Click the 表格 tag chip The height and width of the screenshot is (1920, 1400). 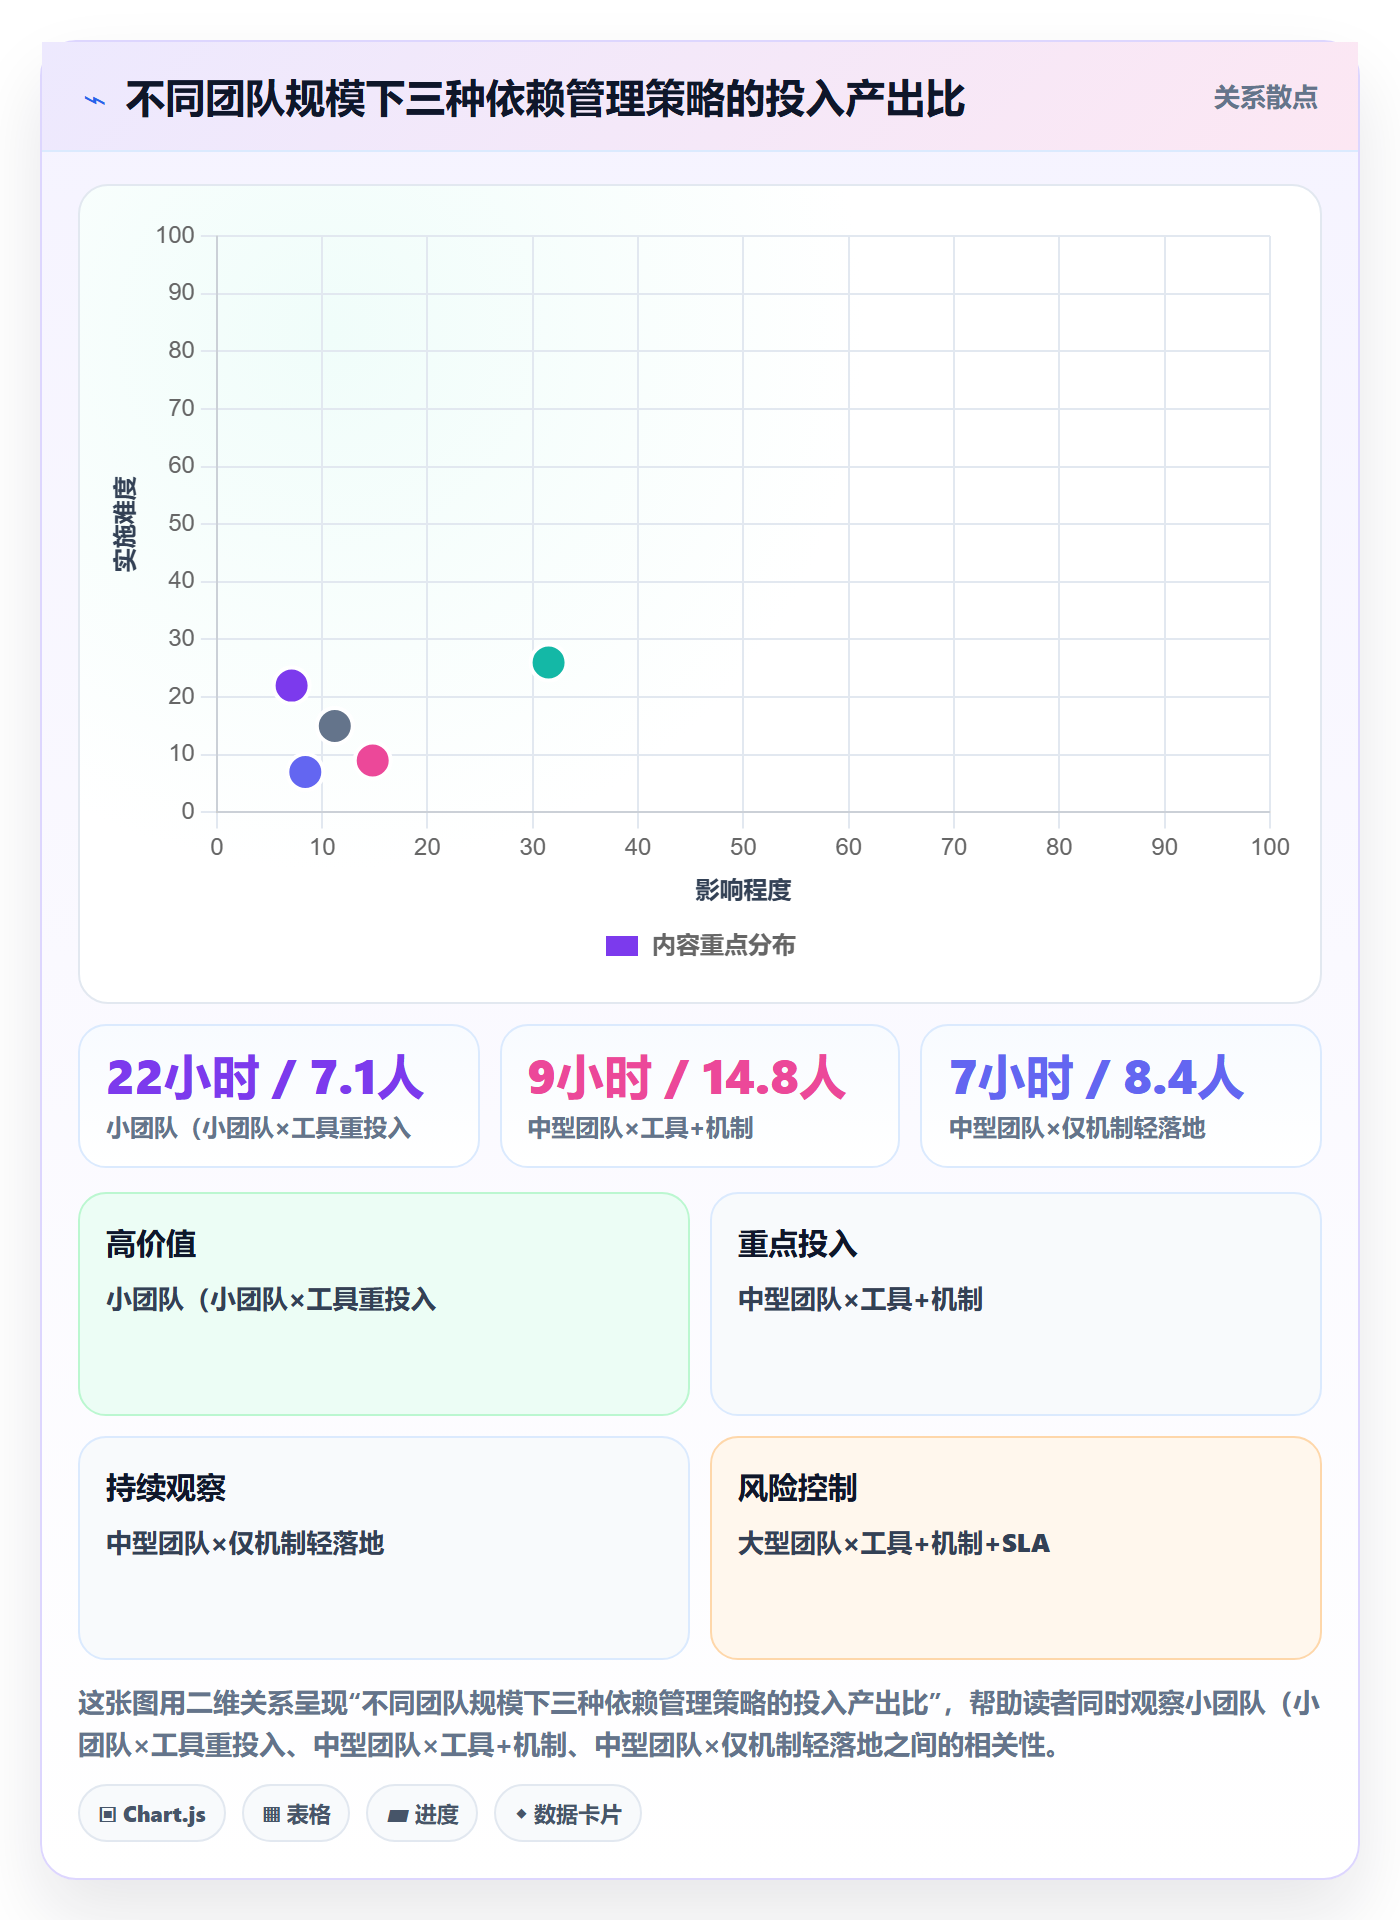pyautogui.click(x=296, y=1814)
